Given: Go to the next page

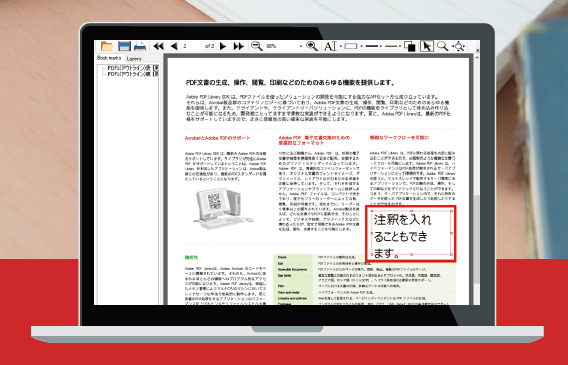Looking at the screenshot, I should (x=223, y=46).
